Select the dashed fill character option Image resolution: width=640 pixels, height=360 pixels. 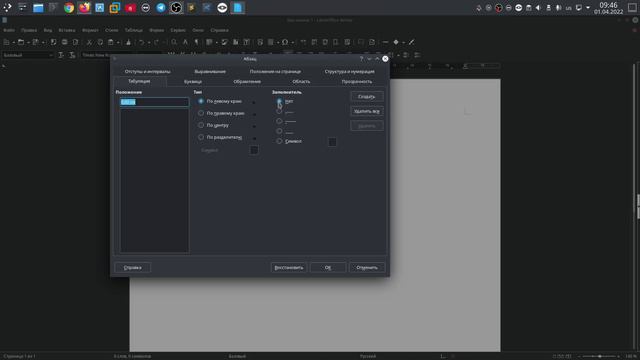coord(286,121)
